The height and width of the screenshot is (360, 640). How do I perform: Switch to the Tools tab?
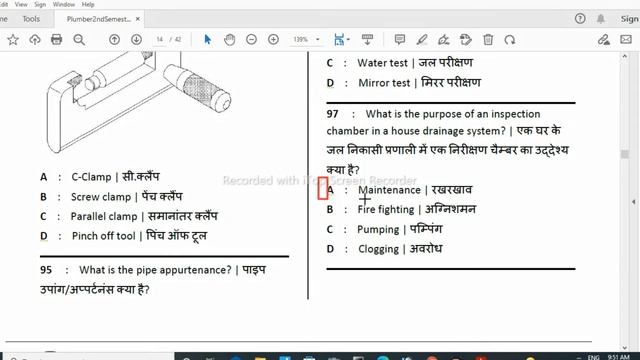click(31, 19)
